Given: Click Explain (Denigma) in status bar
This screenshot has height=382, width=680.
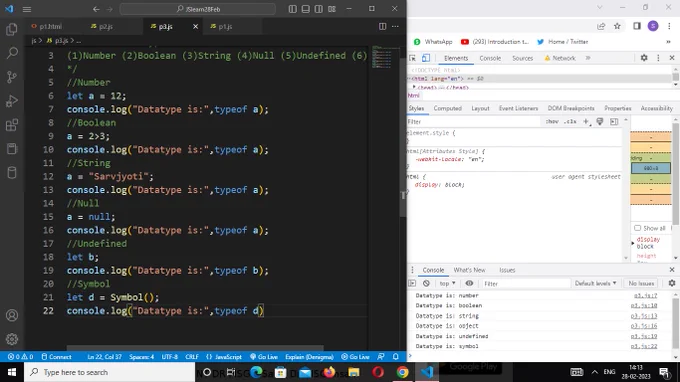Looking at the screenshot, I should click(309, 357).
